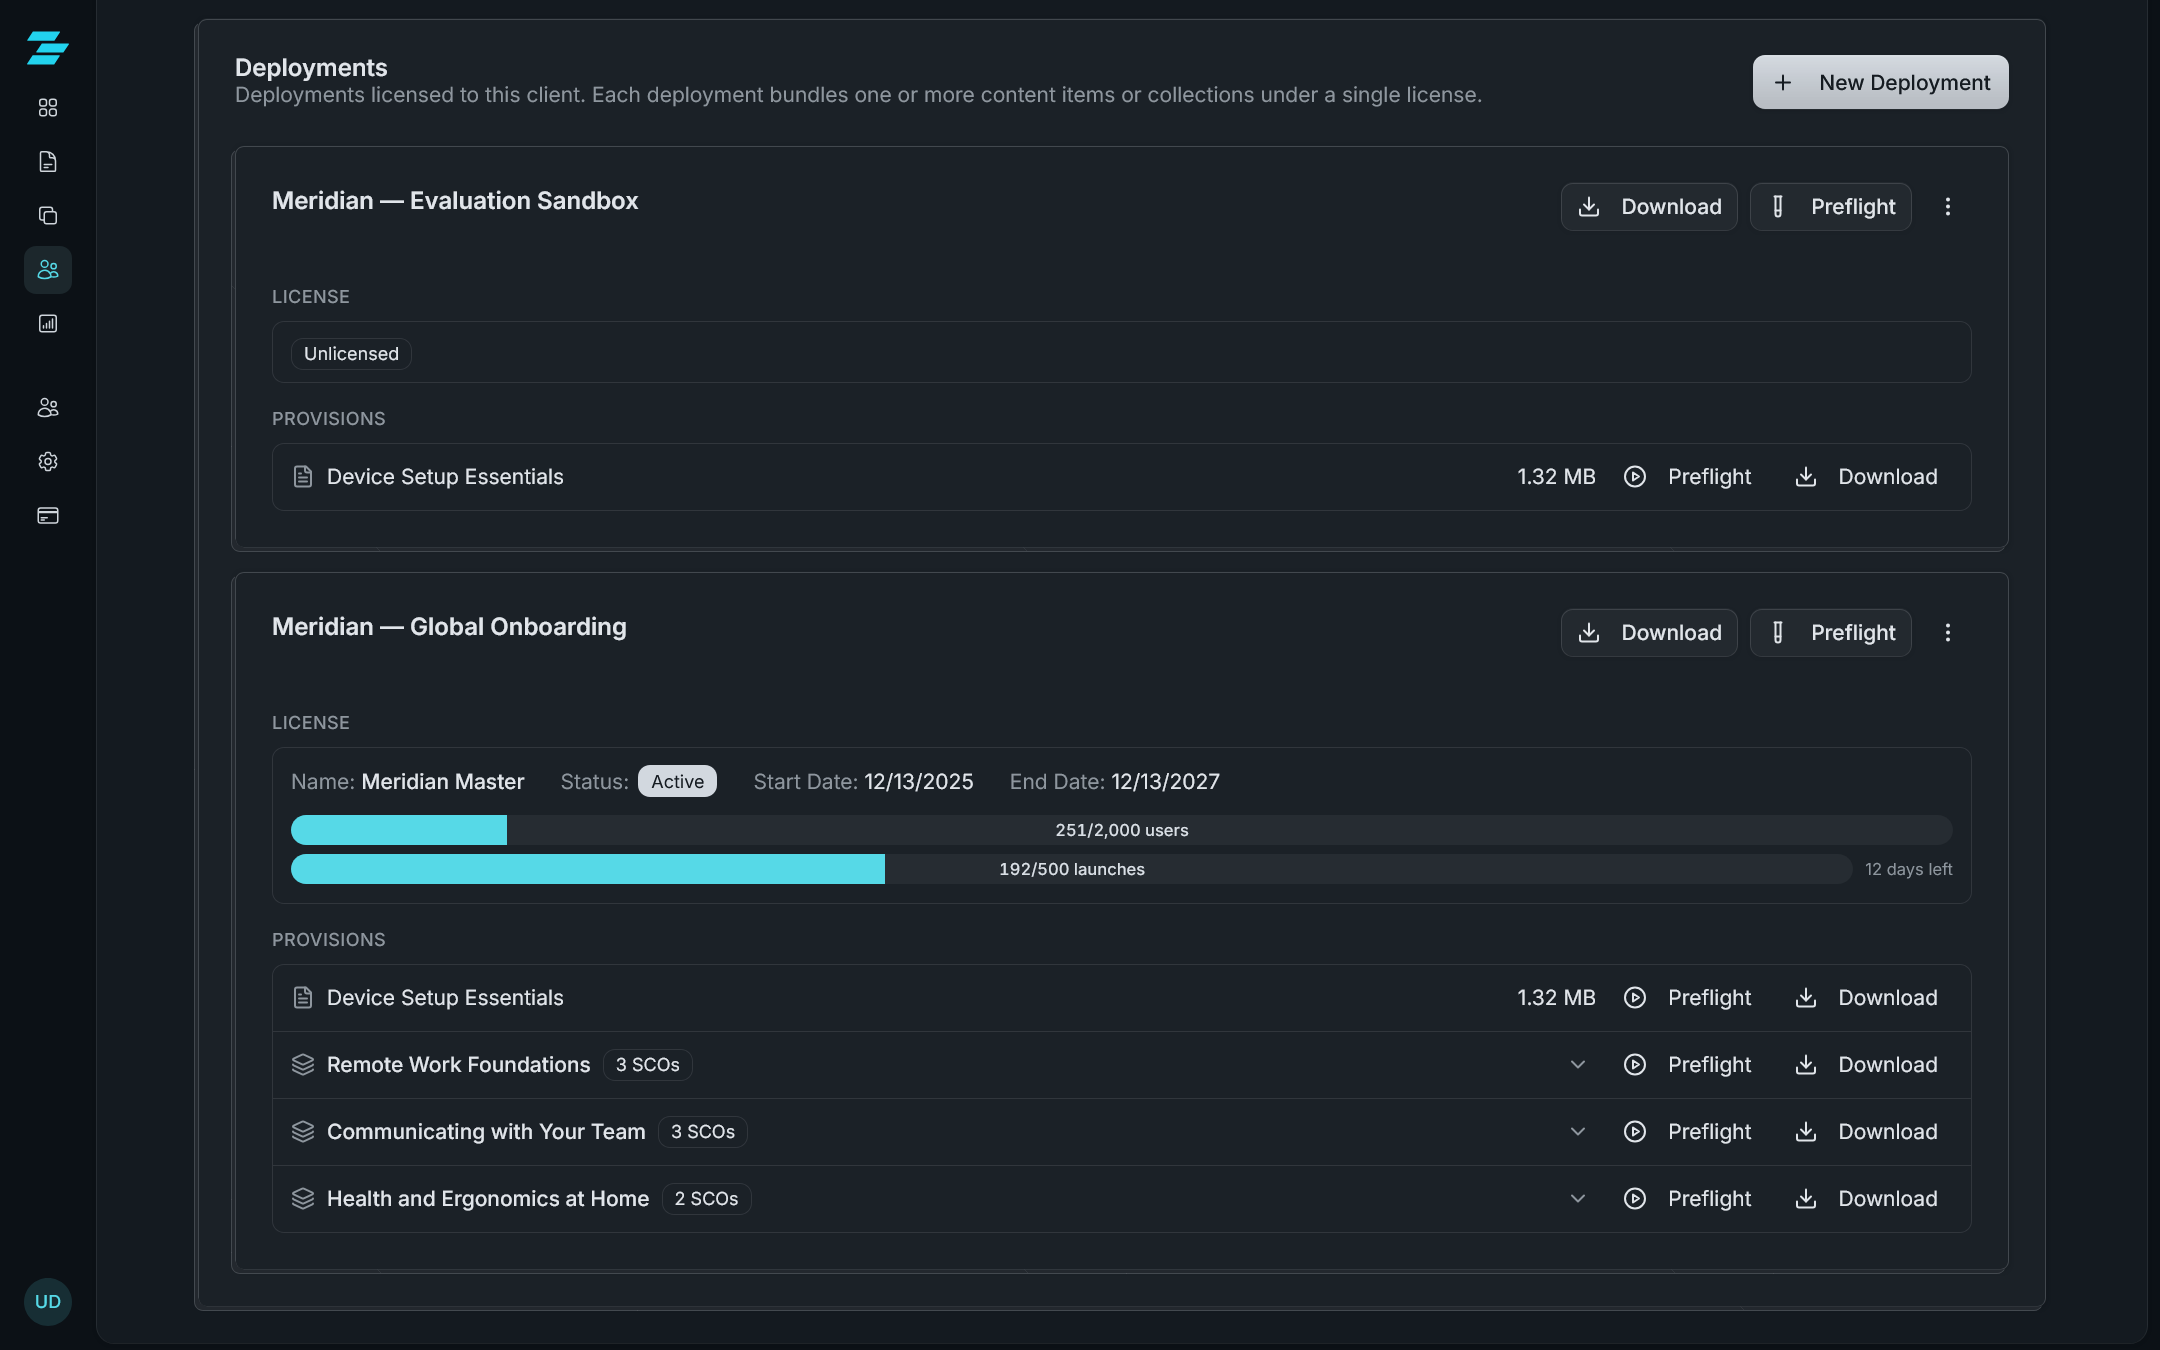
Task: Click the 12 days left label
Action: tap(1908, 870)
